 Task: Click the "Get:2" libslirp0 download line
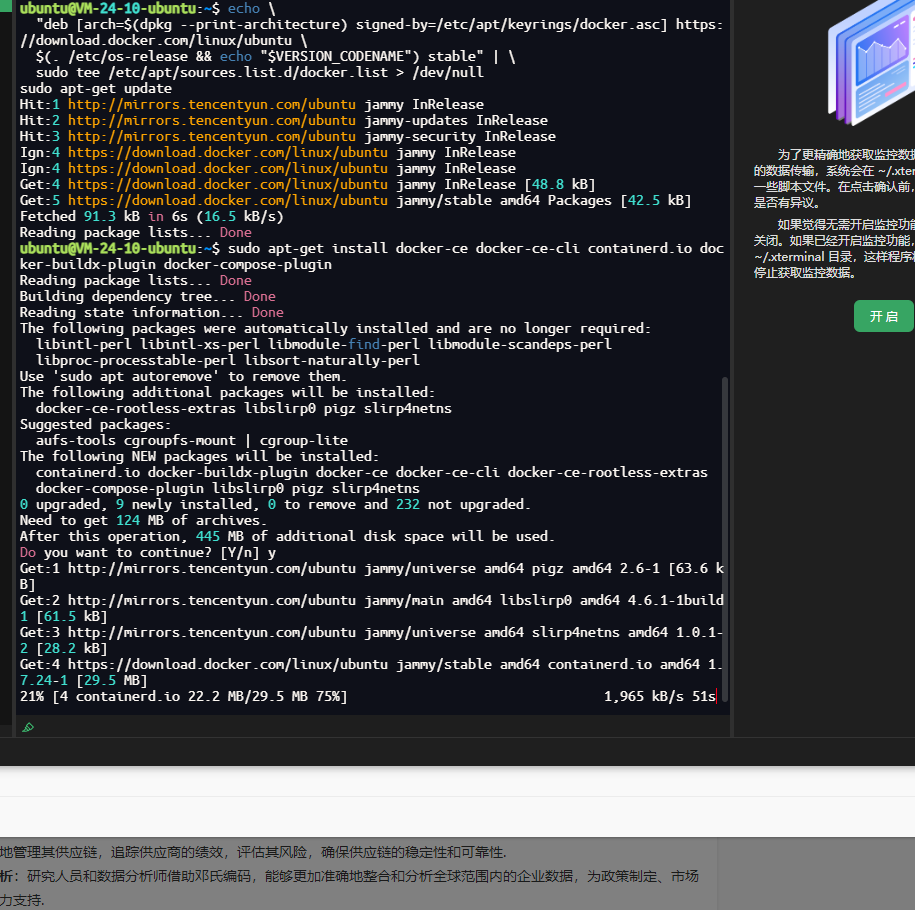(372, 608)
